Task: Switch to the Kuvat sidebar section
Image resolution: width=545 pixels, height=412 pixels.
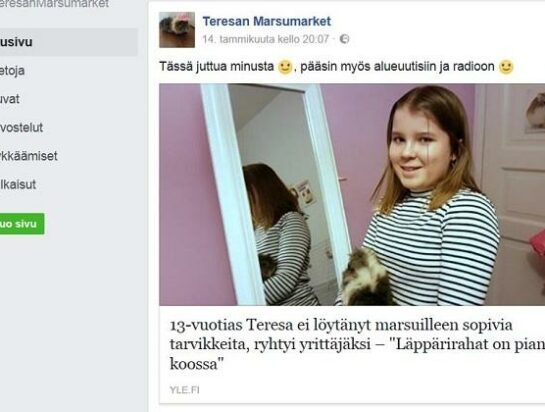Action: [x=10, y=99]
